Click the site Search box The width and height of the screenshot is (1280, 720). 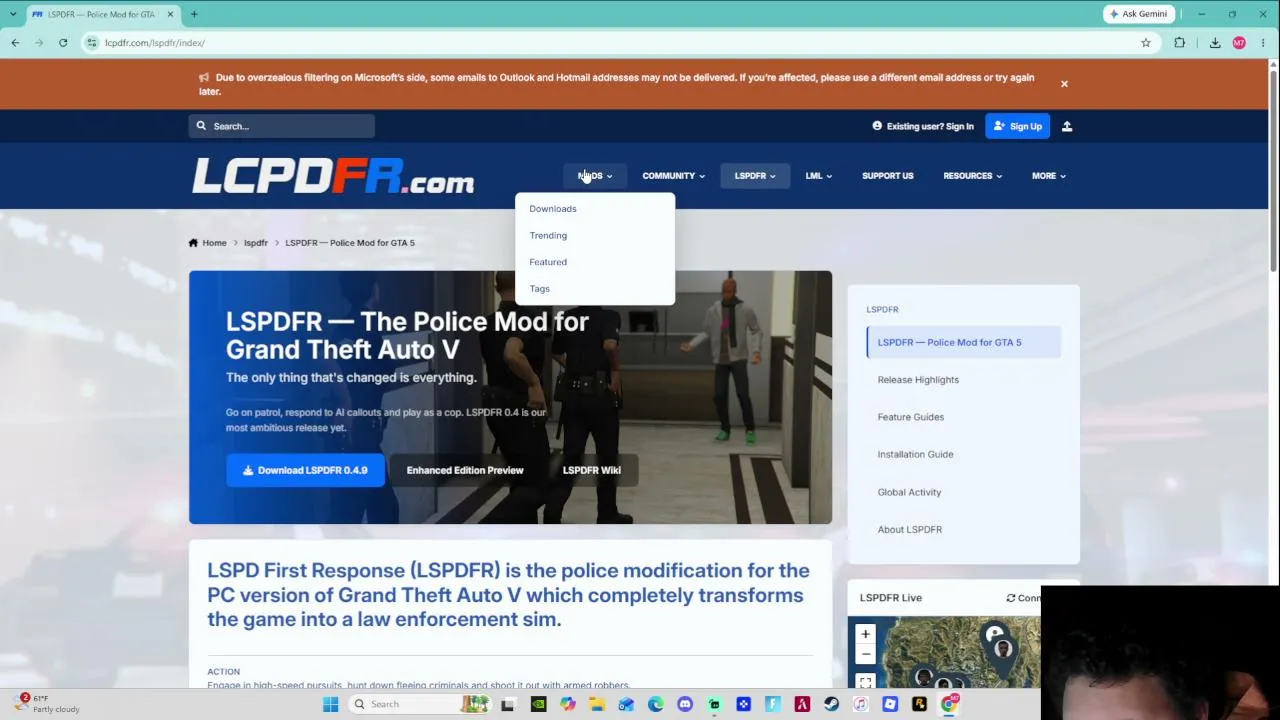click(282, 126)
